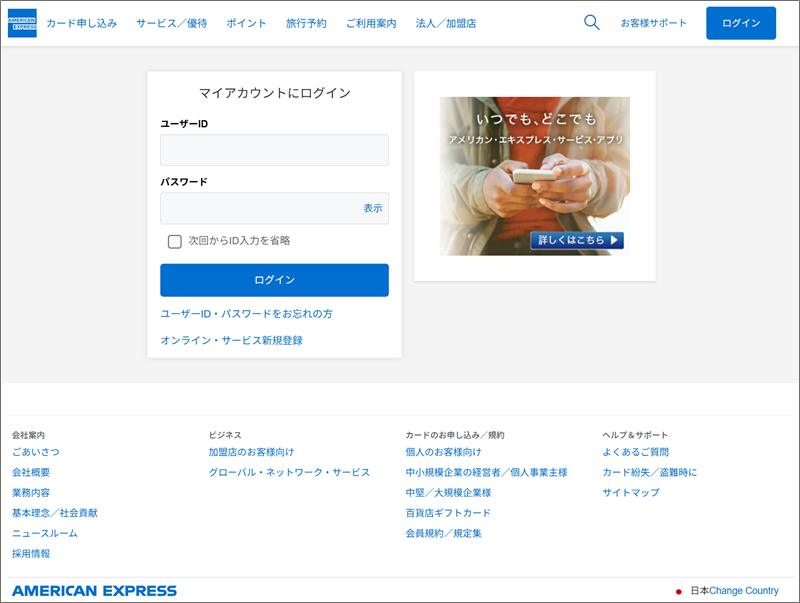Viewport: 800px width, 603px height.
Task: Show password using 表示 toggle
Action: coord(372,208)
